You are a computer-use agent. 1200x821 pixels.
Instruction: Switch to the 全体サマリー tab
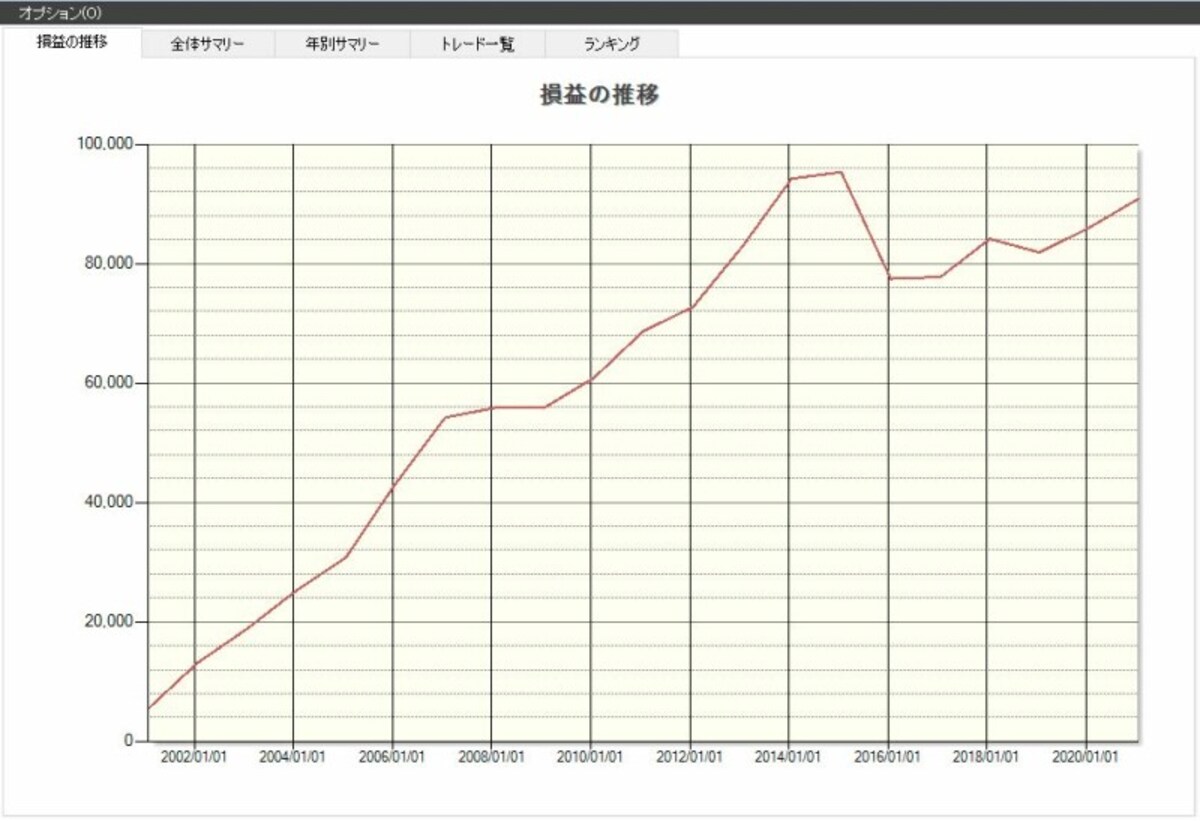click(x=208, y=45)
